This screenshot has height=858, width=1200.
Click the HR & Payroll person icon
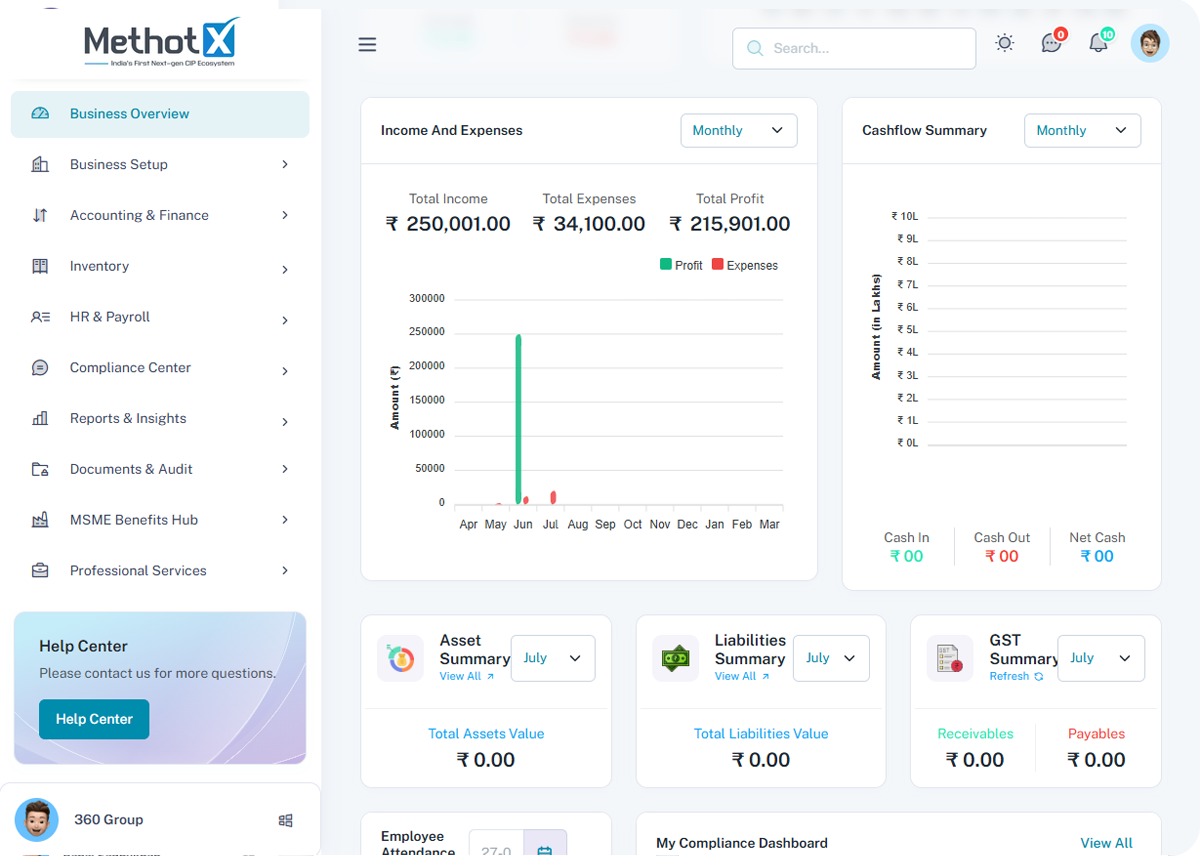click(x=40, y=317)
